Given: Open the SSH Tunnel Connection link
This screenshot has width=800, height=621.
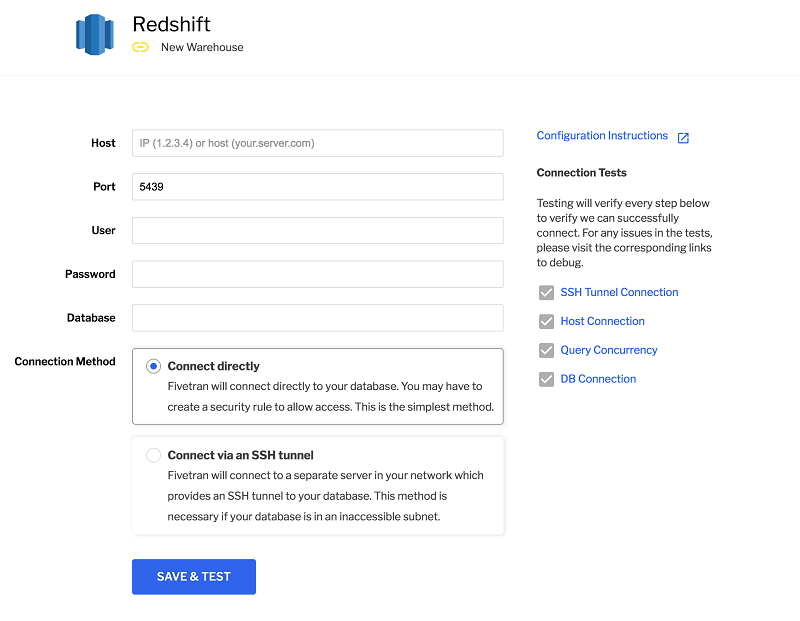Looking at the screenshot, I should [x=619, y=292].
